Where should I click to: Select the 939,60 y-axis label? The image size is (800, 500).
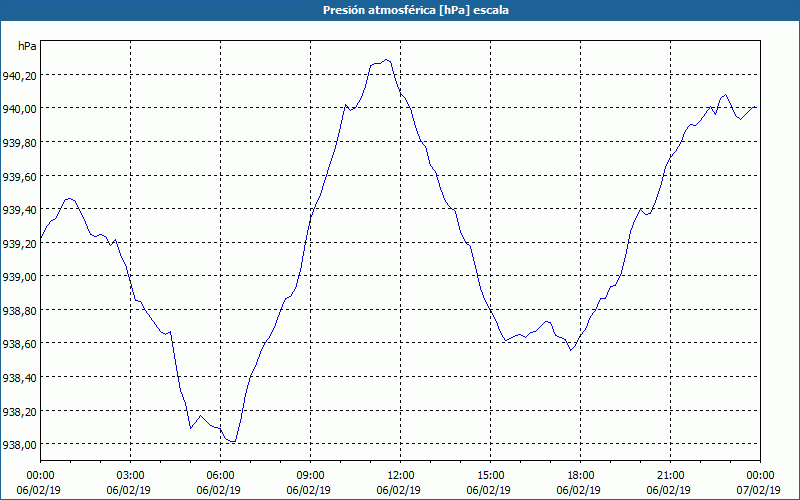coord(18,176)
